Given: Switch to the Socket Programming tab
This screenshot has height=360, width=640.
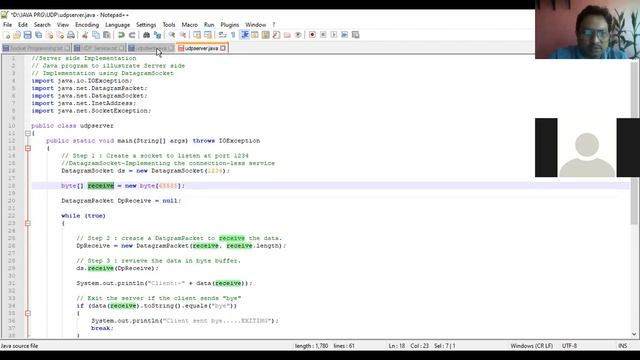Looking at the screenshot, I should point(36,48).
